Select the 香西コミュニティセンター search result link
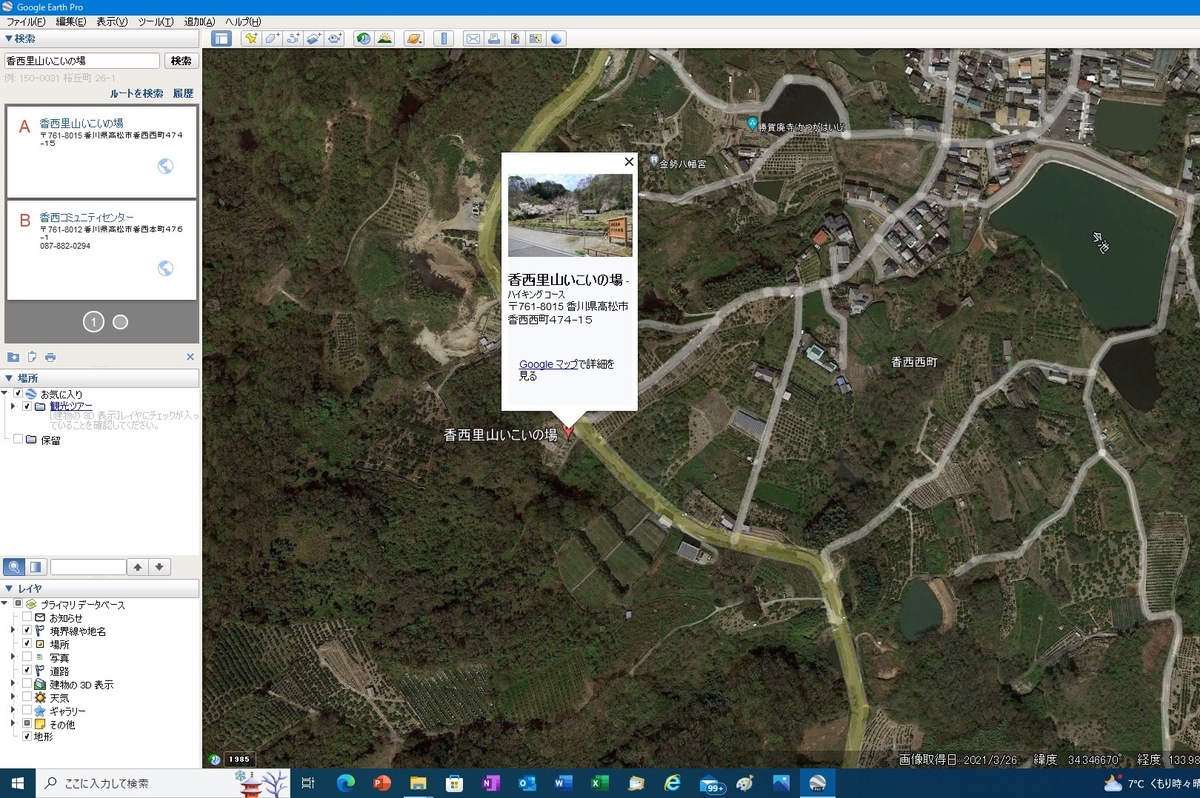The height and width of the screenshot is (798, 1200). pyautogui.click(x=87, y=217)
